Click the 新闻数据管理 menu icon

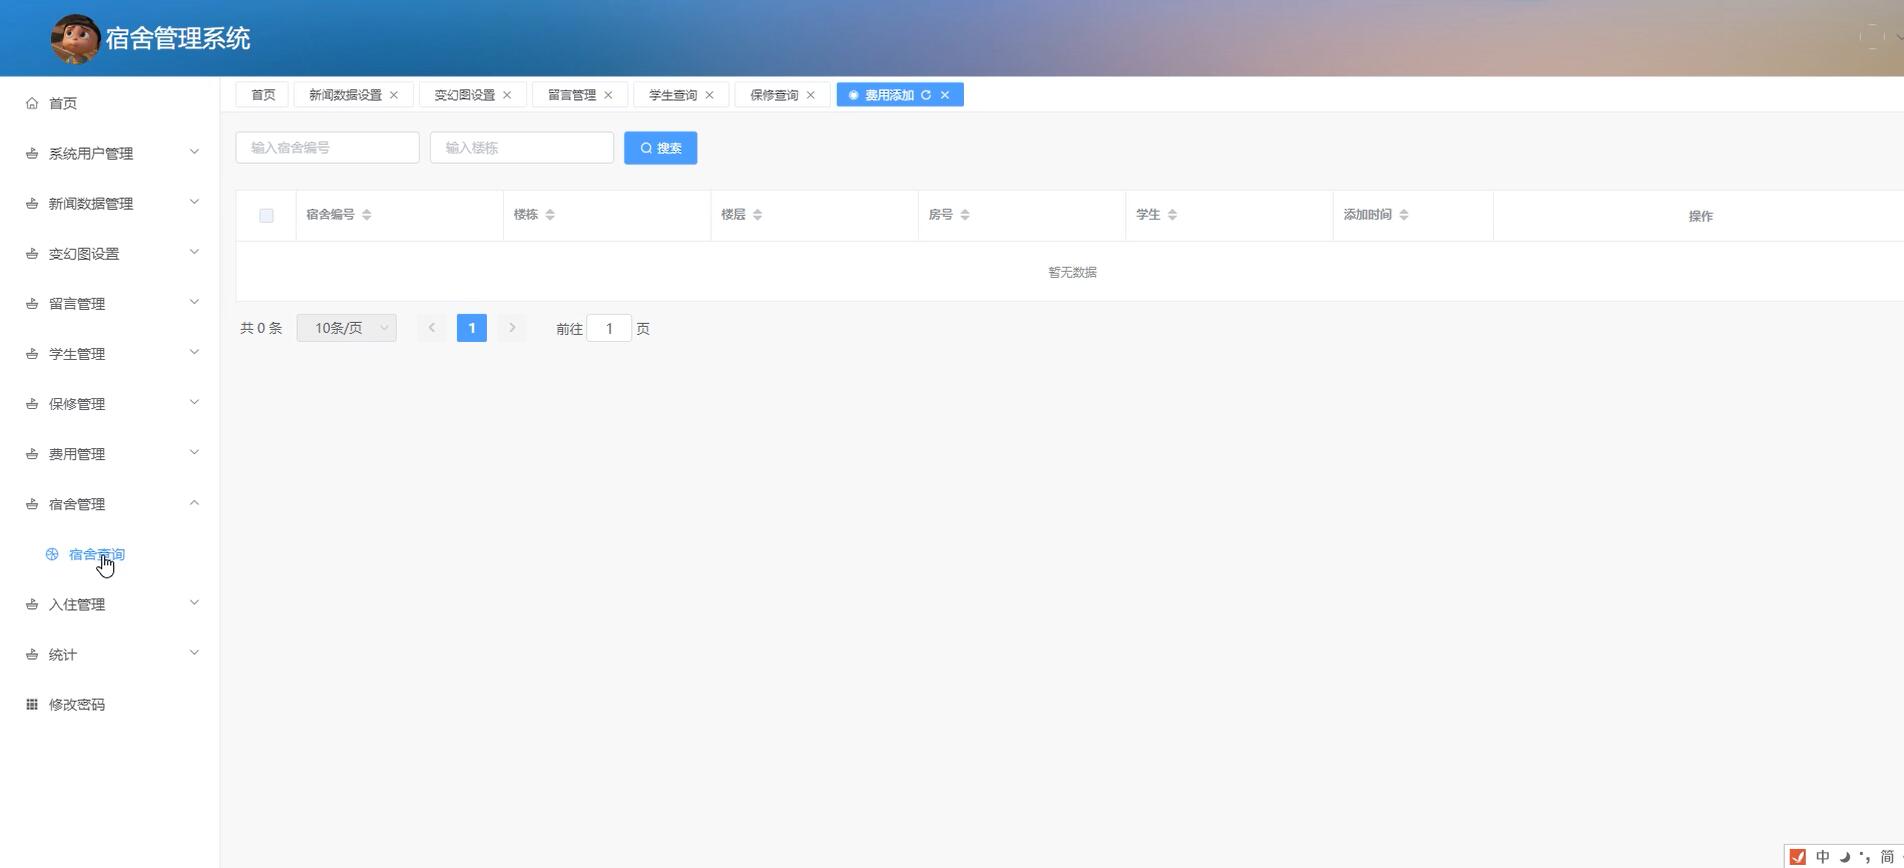coord(32,203)
